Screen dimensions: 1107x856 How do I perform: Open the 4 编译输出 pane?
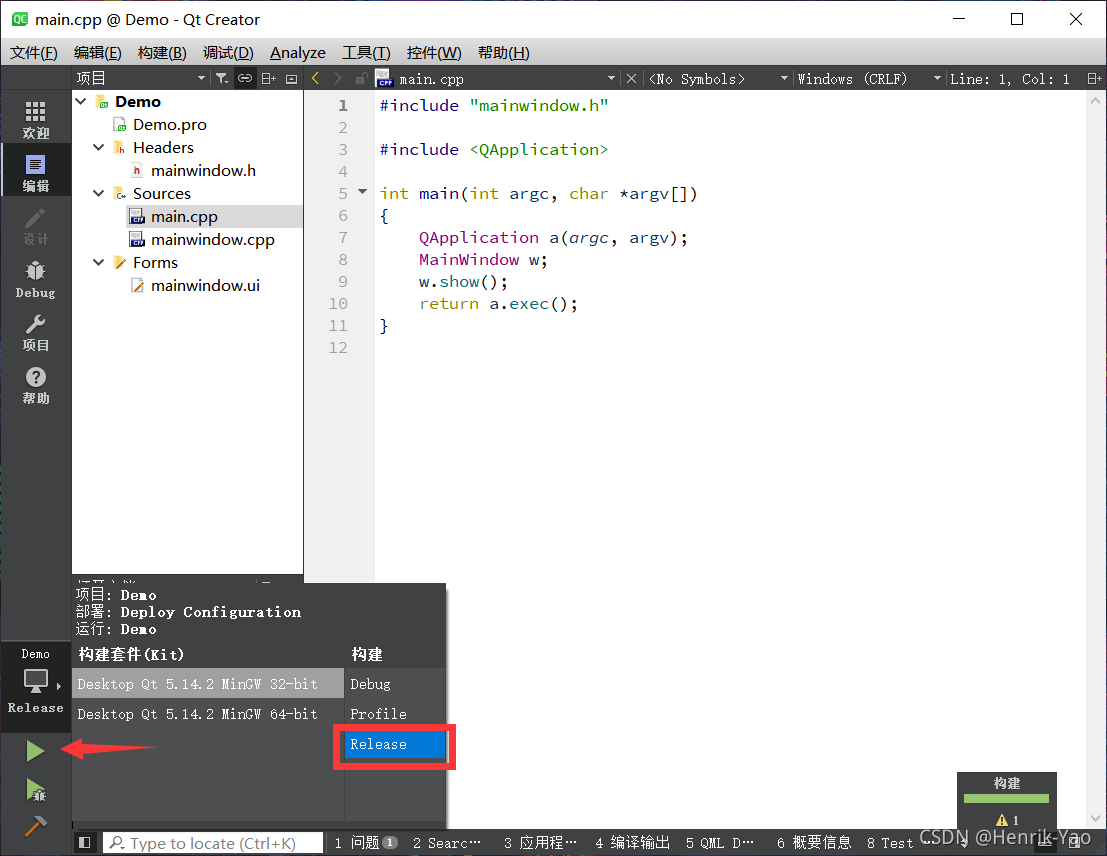click(x=632, y=843)
